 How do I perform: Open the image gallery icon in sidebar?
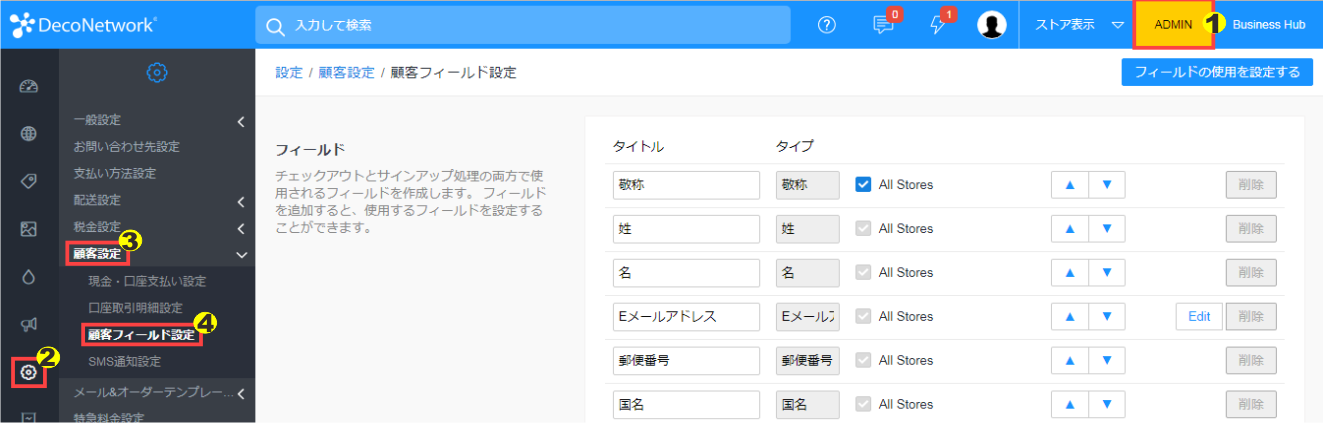[29, 229]
